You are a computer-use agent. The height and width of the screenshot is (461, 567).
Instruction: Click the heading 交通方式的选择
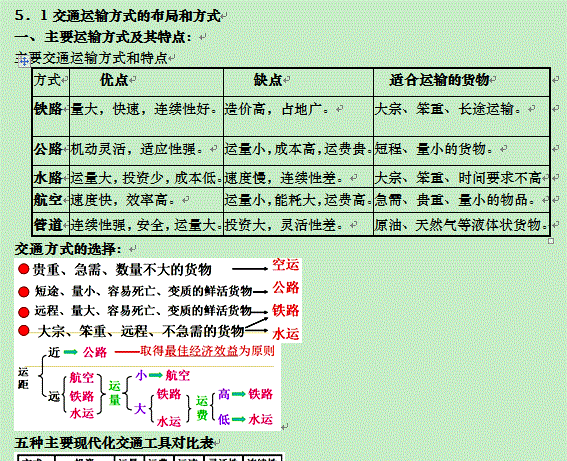coord(68,249)
